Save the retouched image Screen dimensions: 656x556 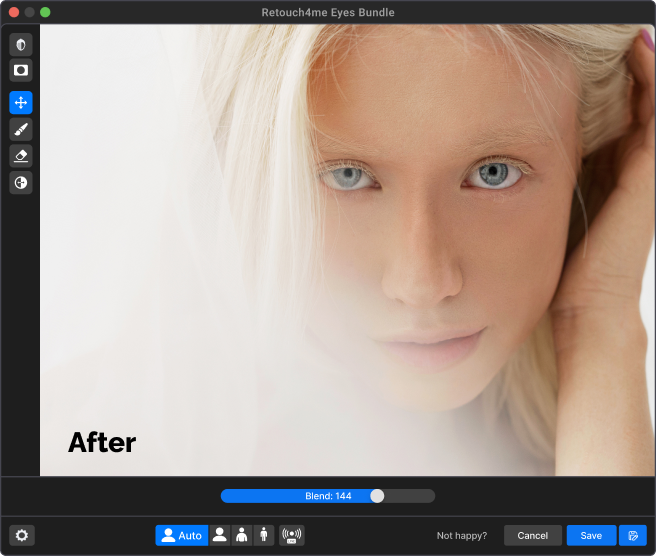pyautogui.click(x=591, y=536)
